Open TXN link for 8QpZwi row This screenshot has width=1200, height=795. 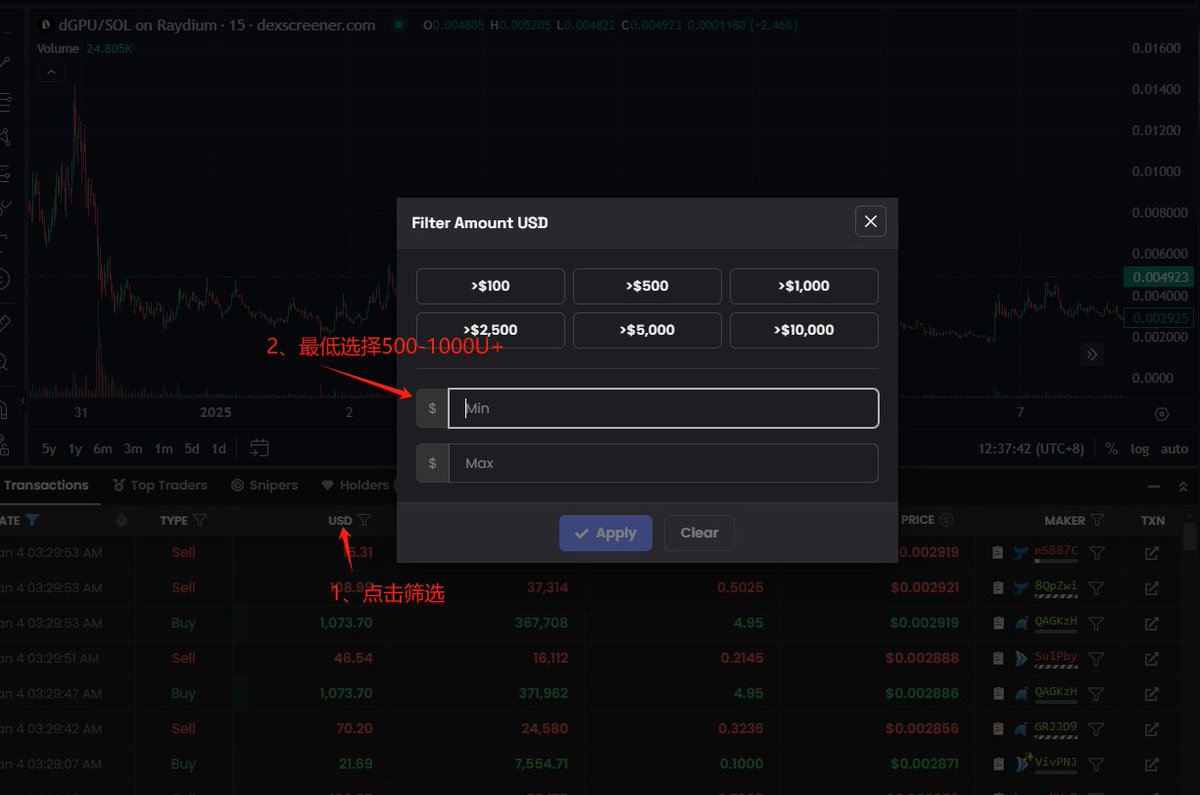pyautogui.click(x=1152, y=588)
